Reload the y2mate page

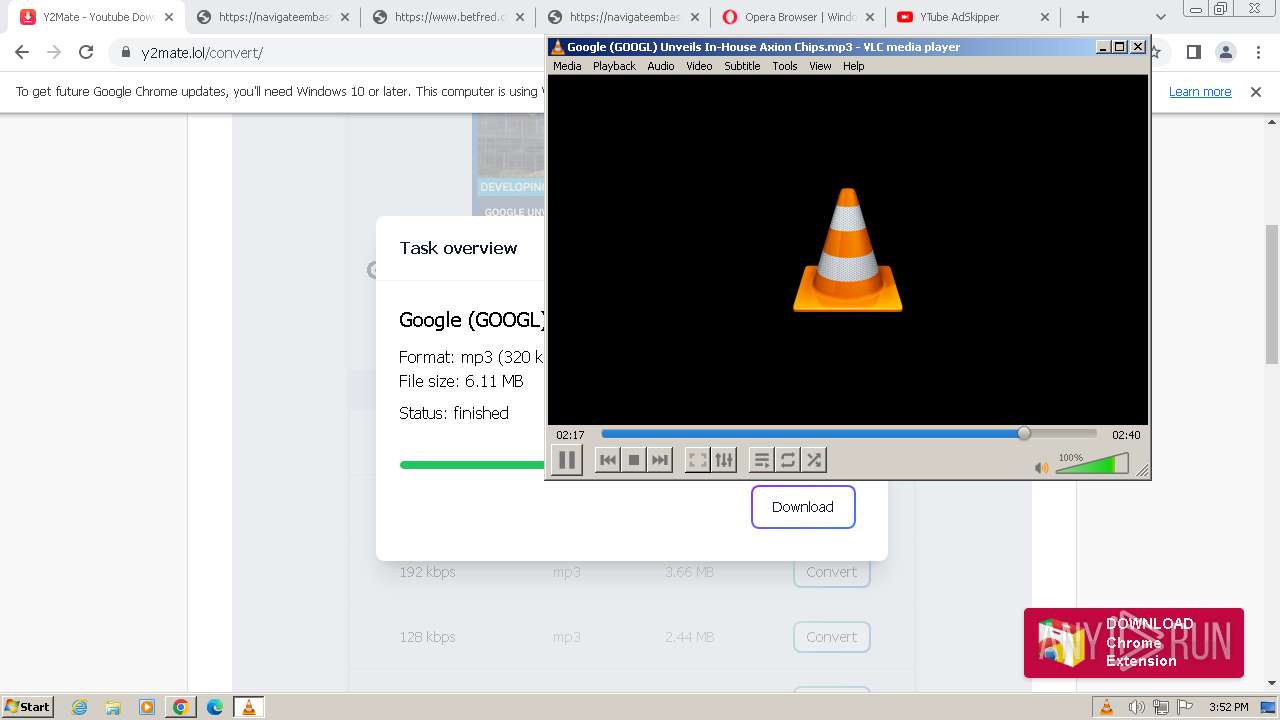(x=86, y=53)
